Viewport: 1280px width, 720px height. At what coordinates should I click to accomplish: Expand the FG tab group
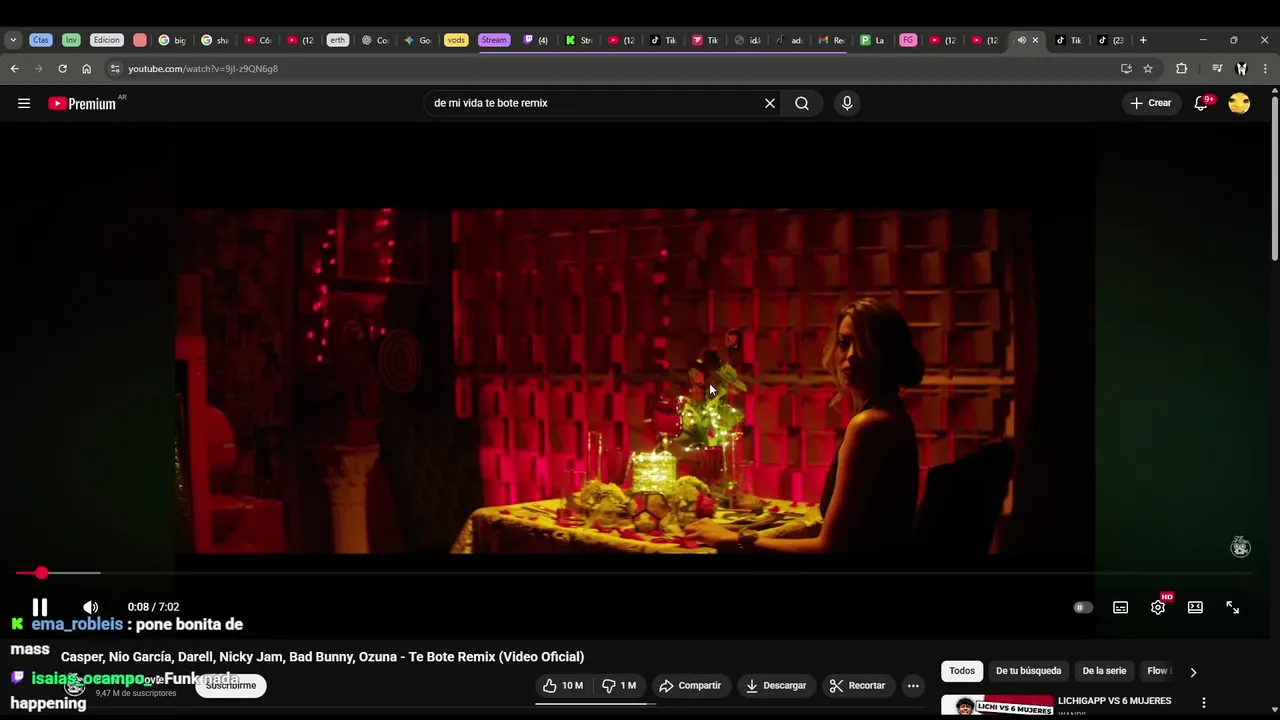[x=907, y=40]
